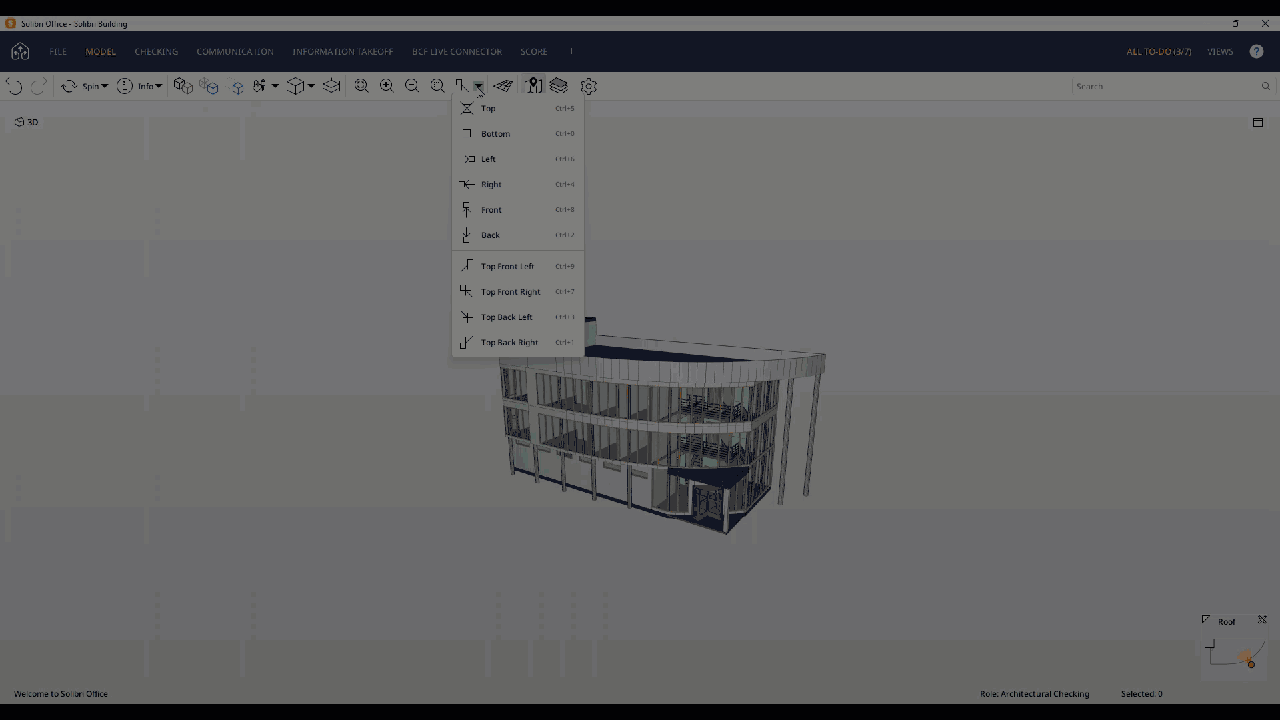Expand the selection mode dropdown arrow
1280x720 pixels.
tap(274, 87)
